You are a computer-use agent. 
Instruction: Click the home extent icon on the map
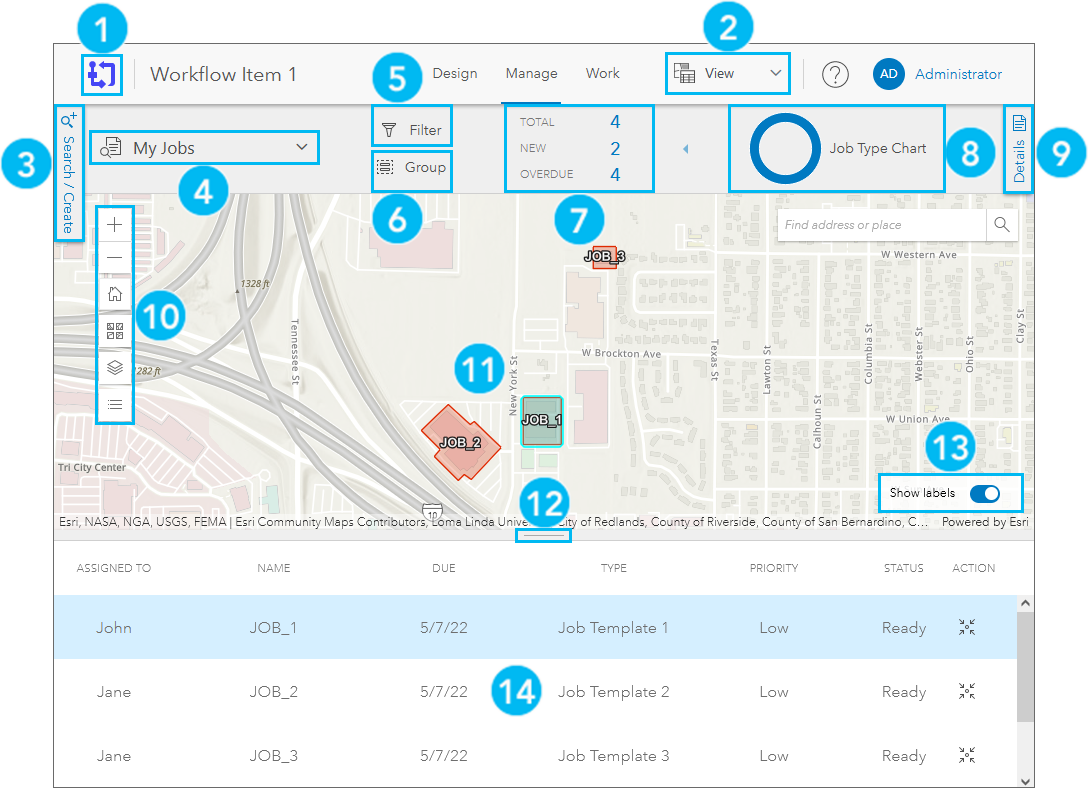(x=115, y=293)
